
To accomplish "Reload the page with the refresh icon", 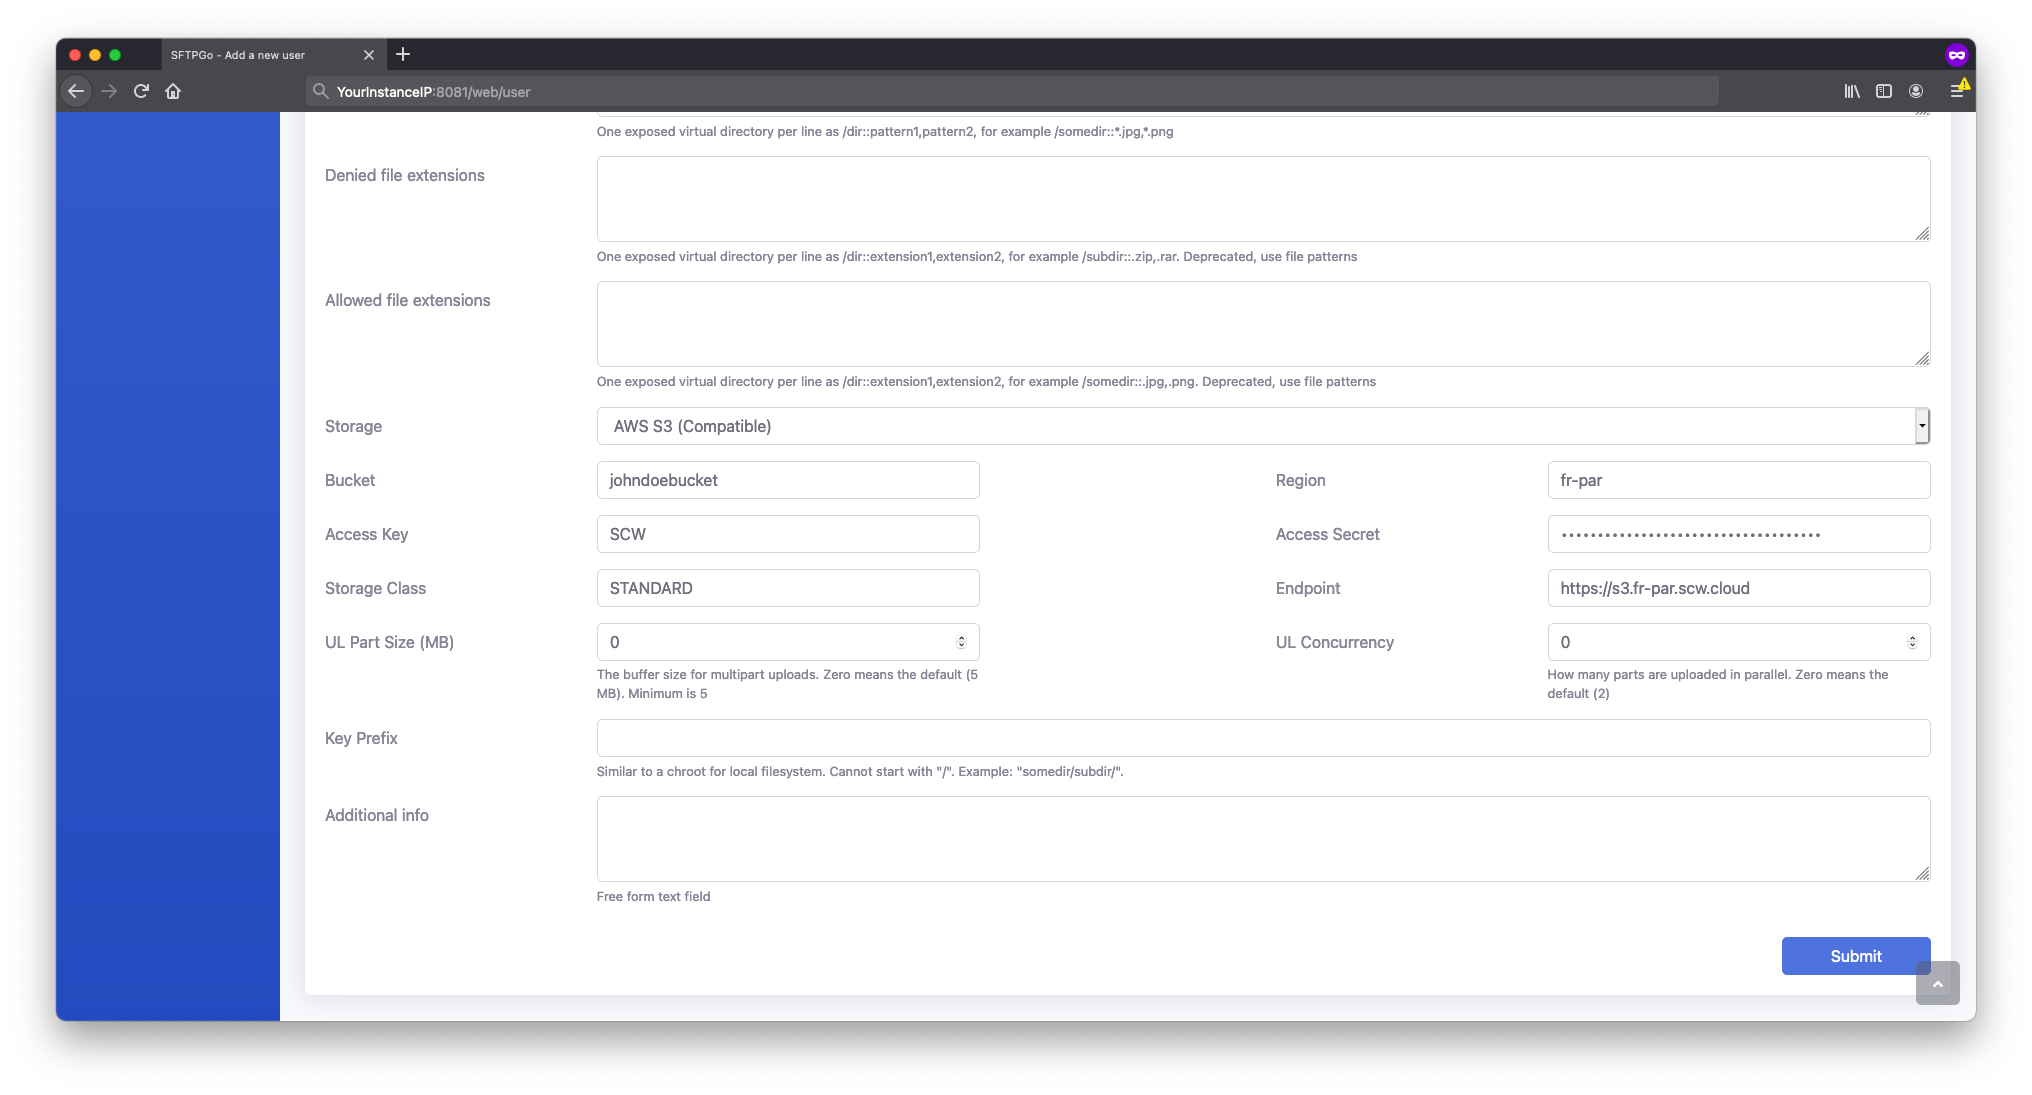I will pos(141,91).
